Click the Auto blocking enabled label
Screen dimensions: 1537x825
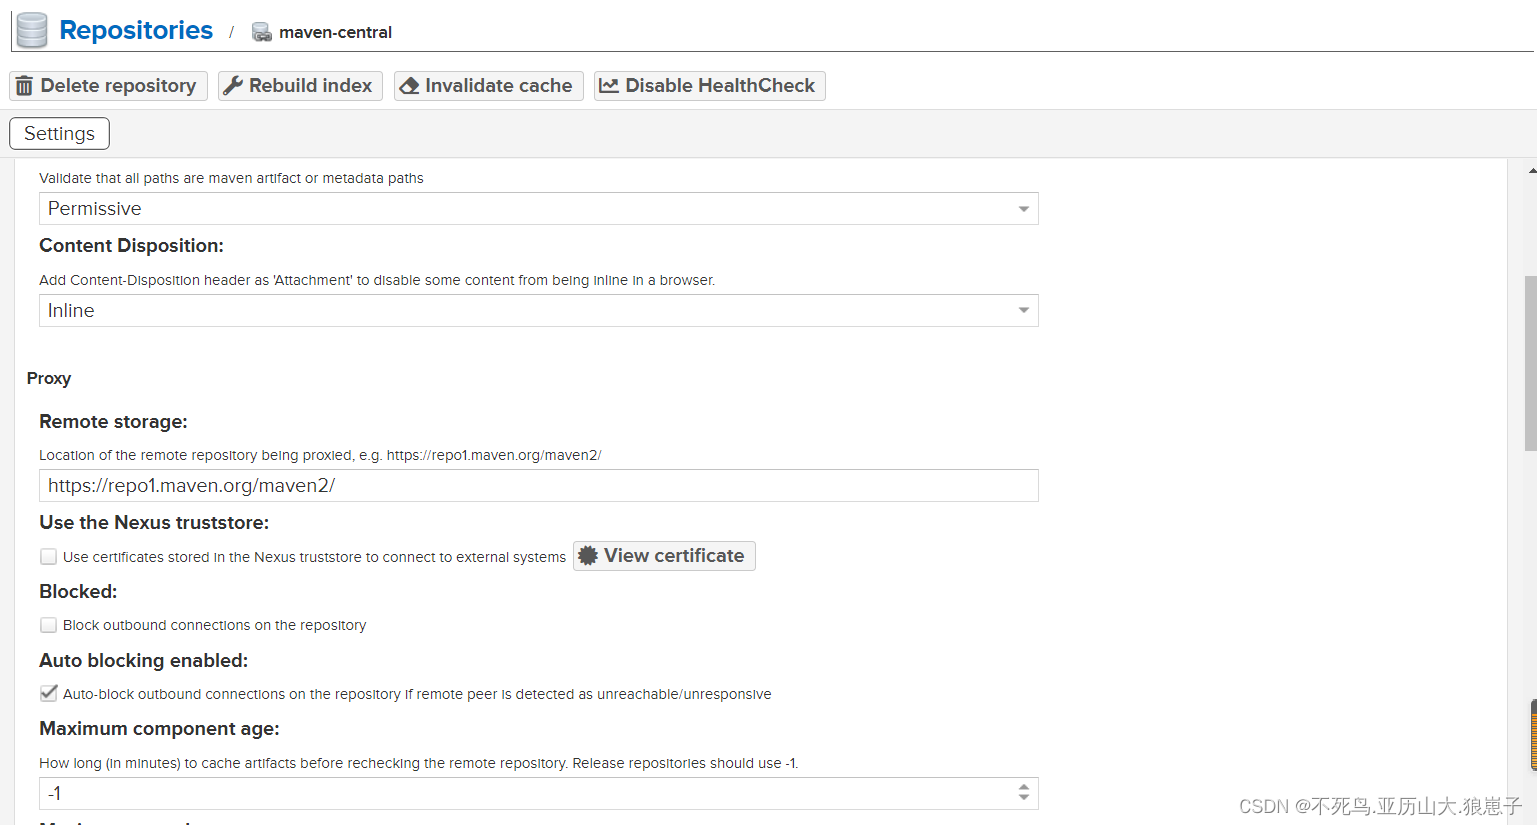click(x=143, y=661)
